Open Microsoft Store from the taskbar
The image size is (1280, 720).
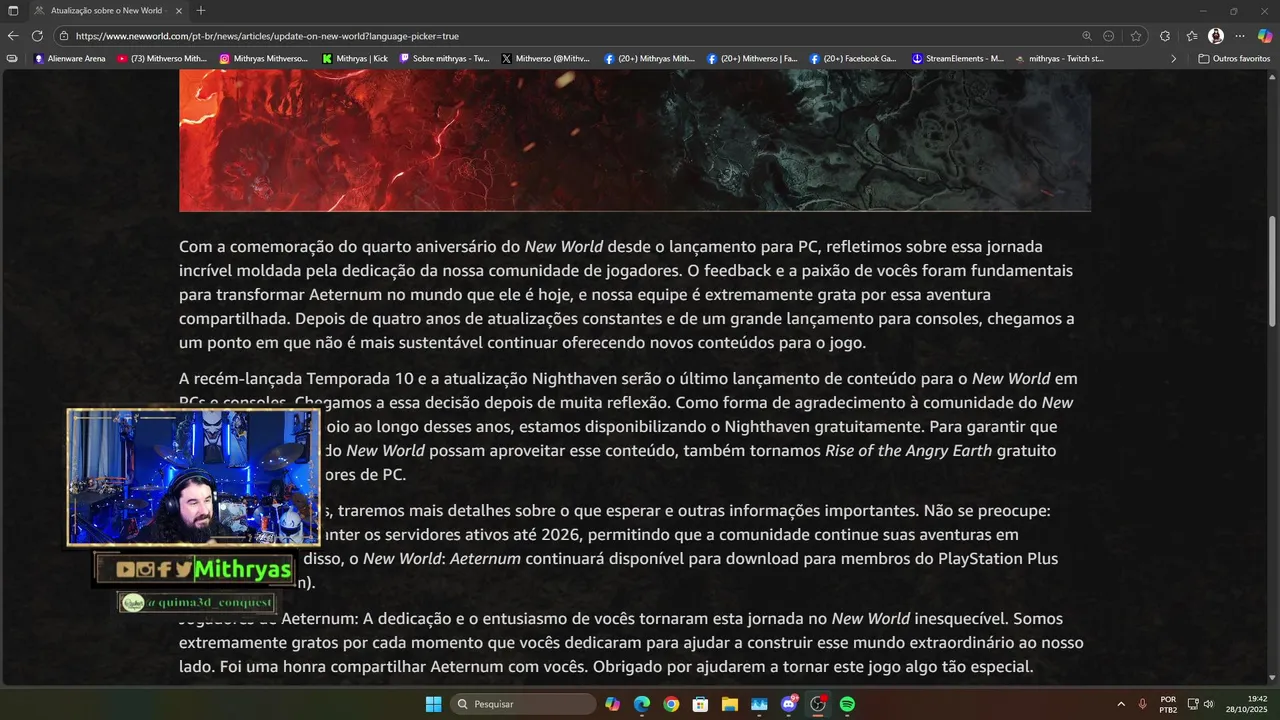click(701, 704)
